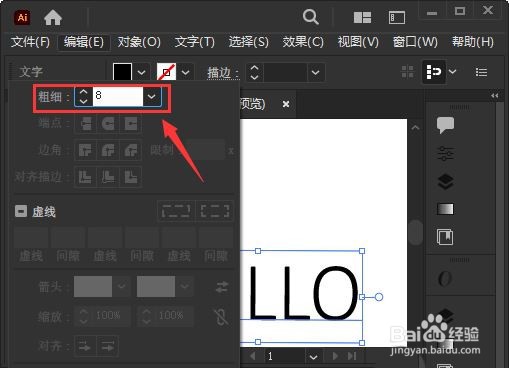Open the comments speech bubble panel
Screen dimensions: 509x368
tap(445, 125)
